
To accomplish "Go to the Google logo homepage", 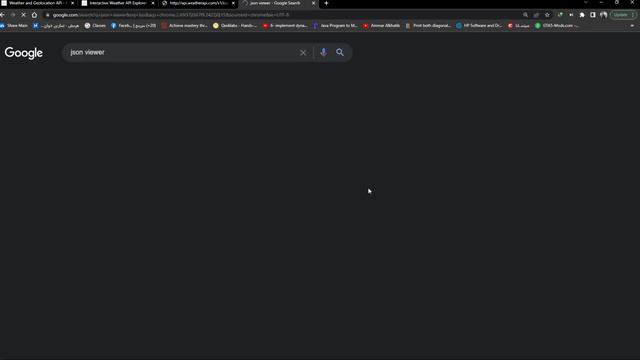I will coord(24,53).
